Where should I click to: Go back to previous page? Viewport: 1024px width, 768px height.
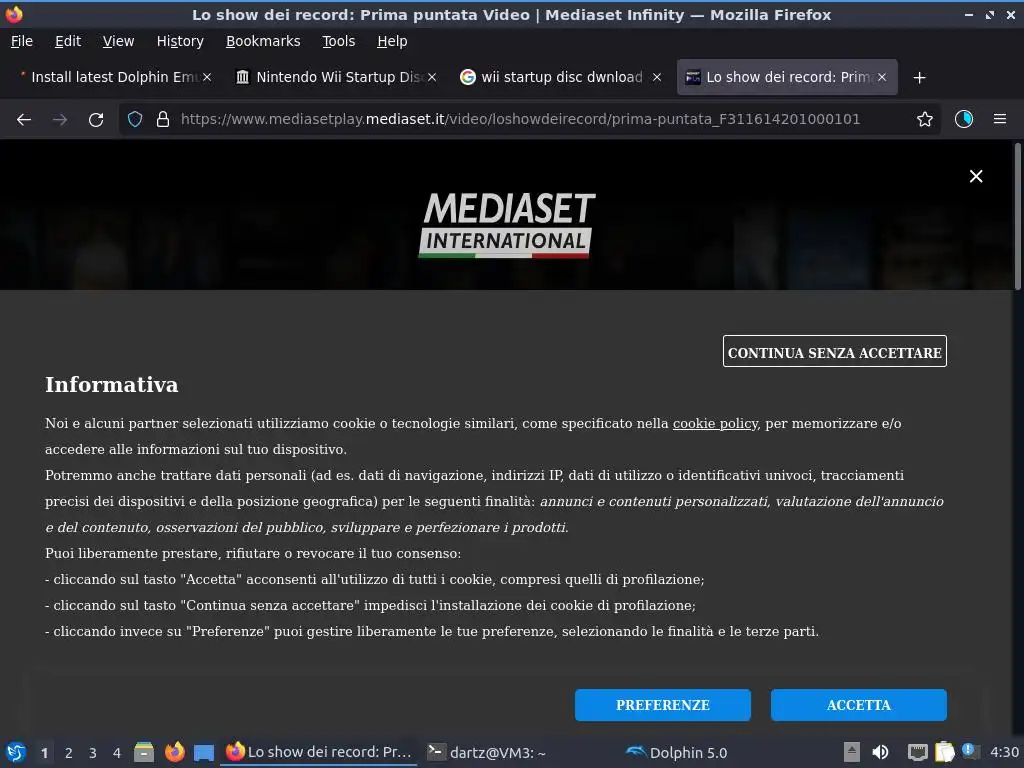point(24,120)
